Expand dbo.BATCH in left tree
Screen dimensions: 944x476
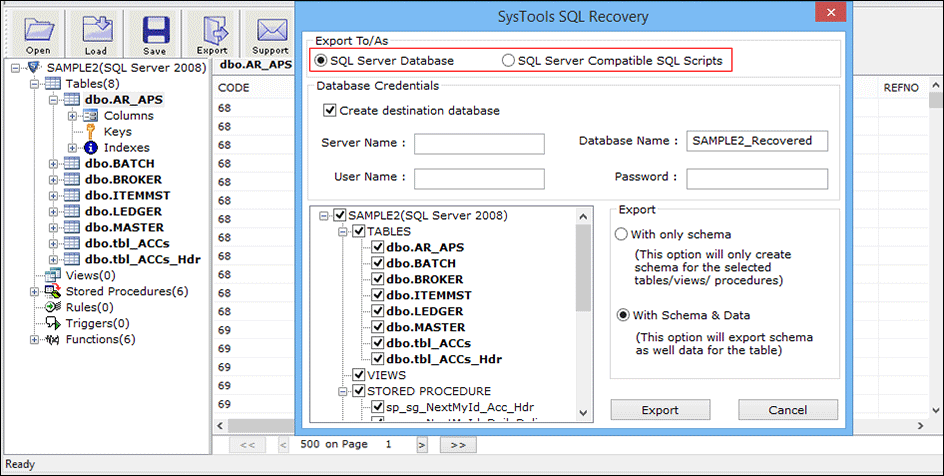coord(53,164)
